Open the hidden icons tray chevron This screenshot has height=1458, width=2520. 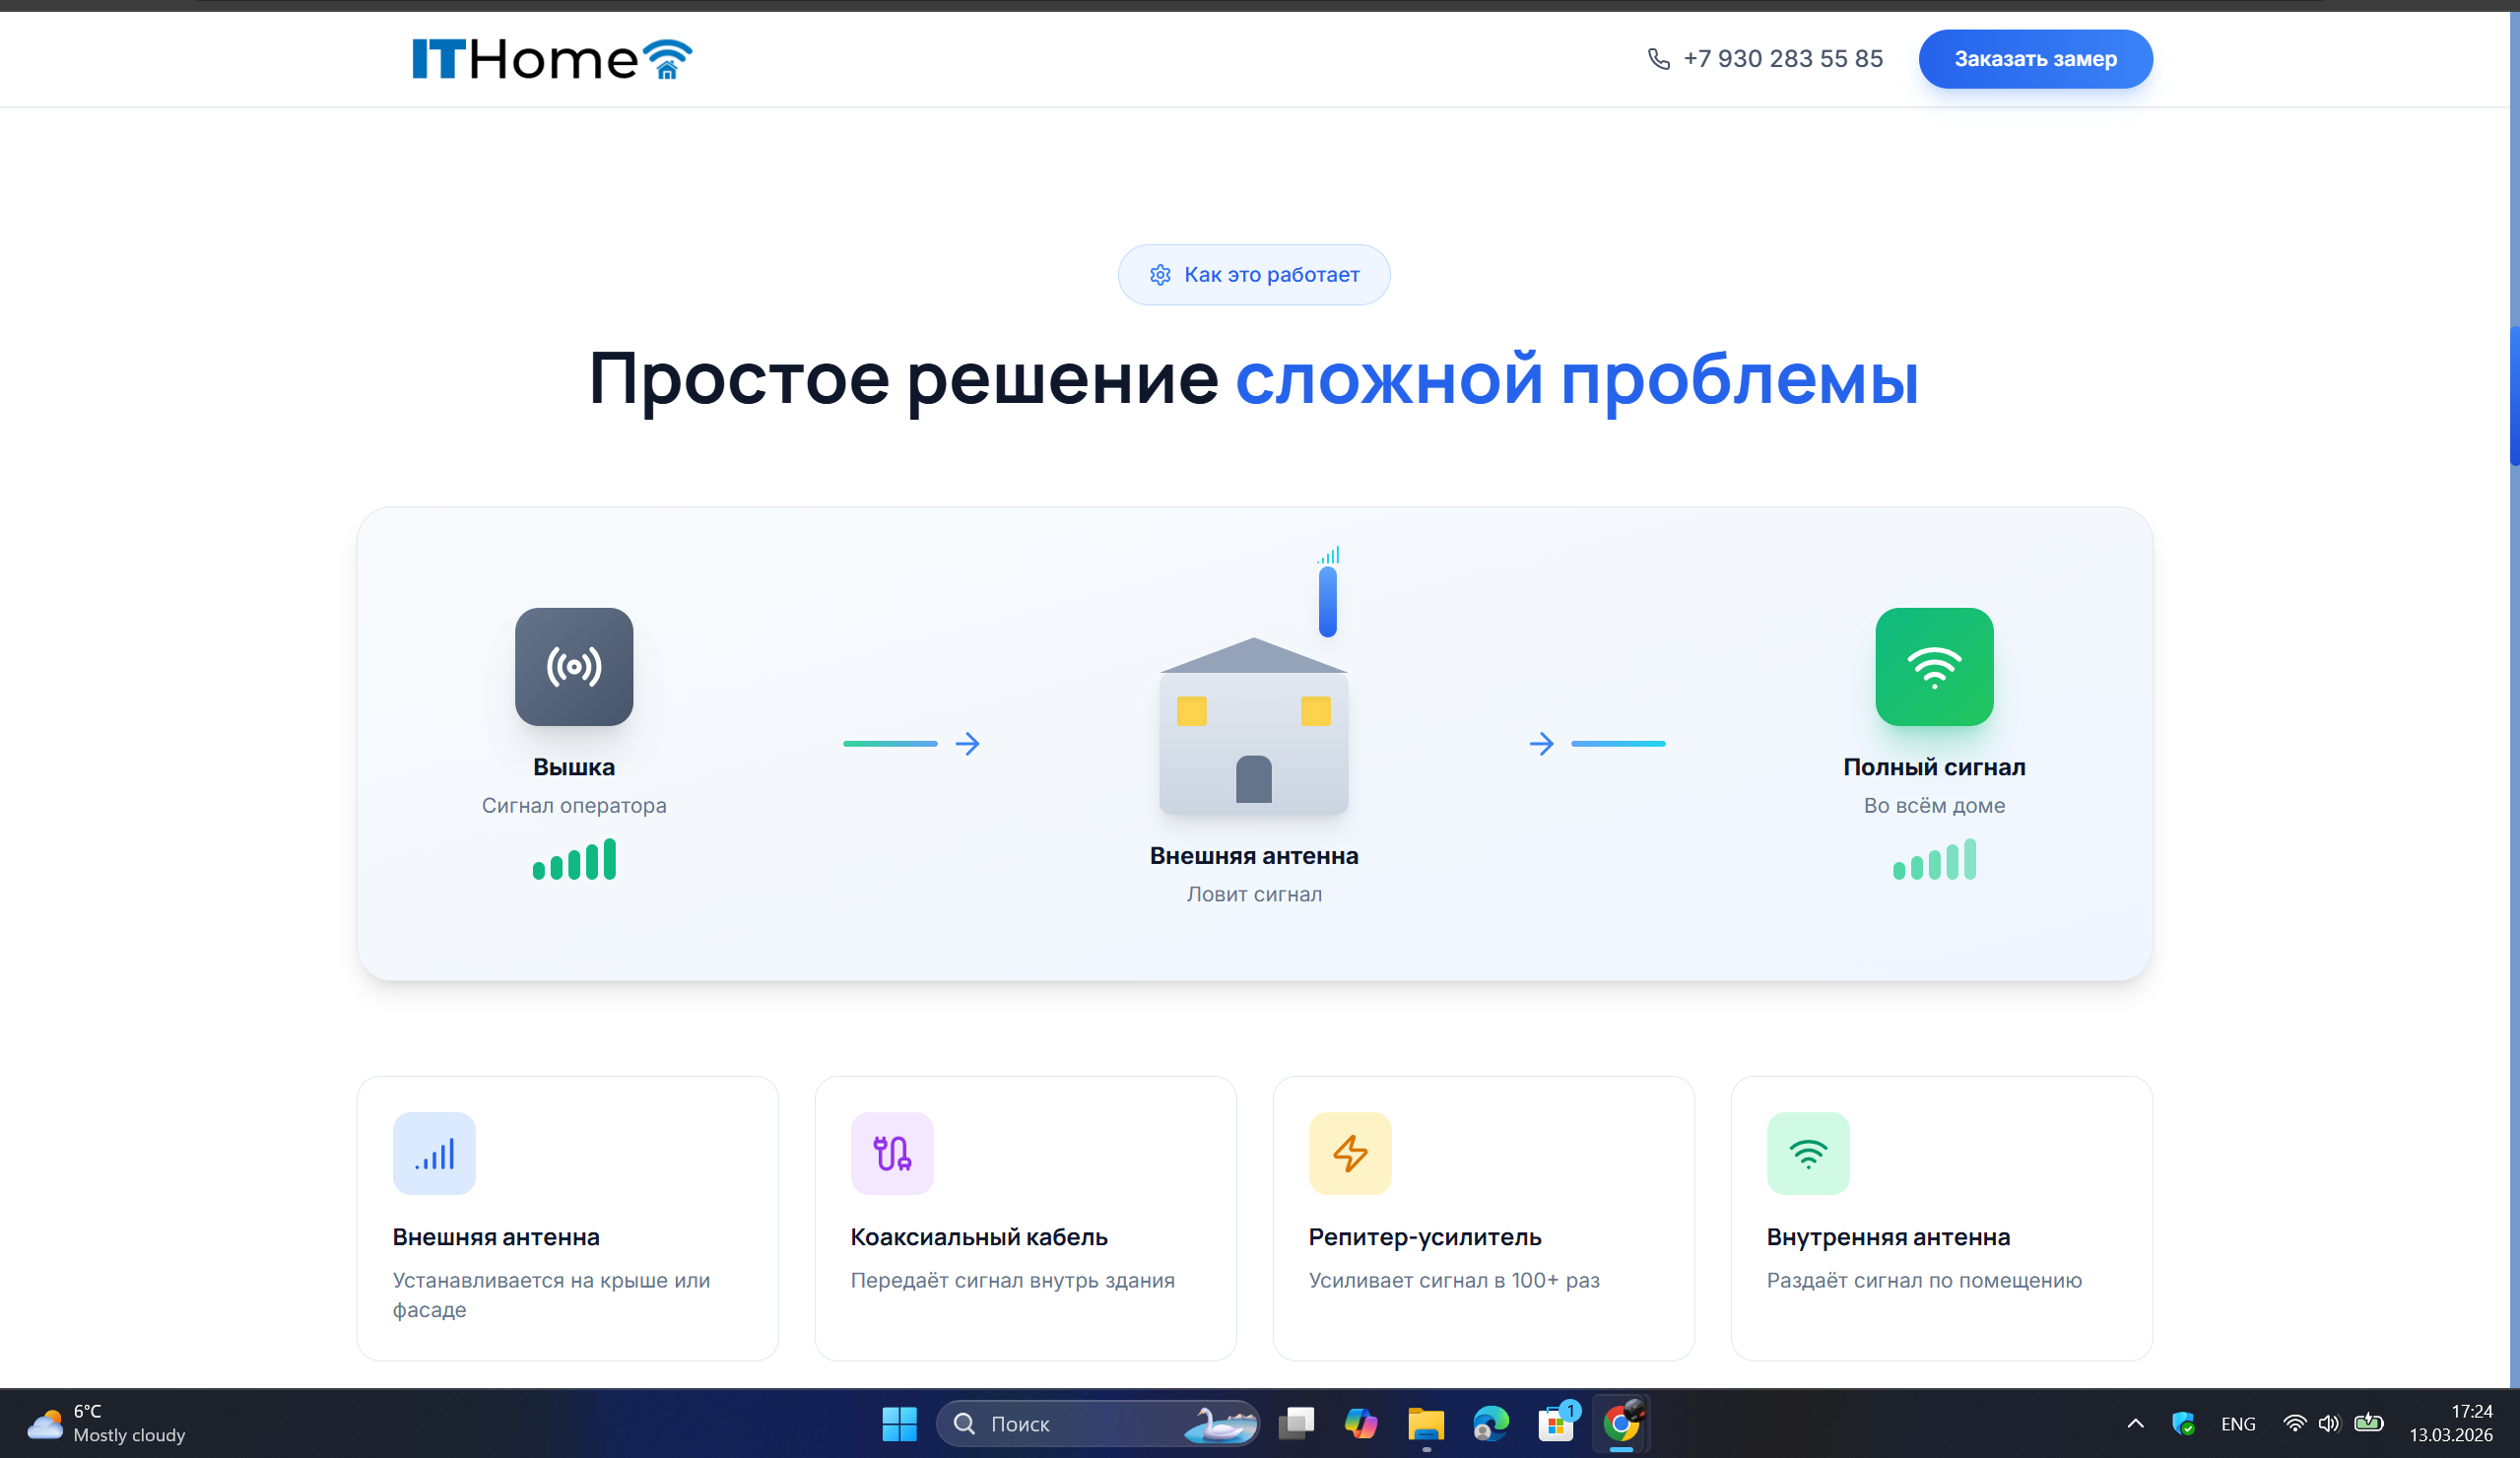pos(2134,1423)
